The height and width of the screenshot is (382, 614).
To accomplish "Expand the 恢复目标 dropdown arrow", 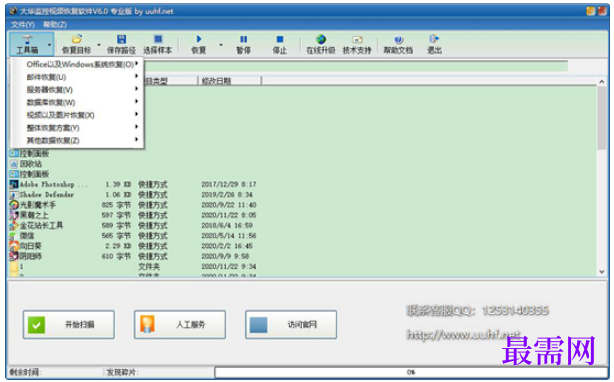I will (x=99, y=45).
